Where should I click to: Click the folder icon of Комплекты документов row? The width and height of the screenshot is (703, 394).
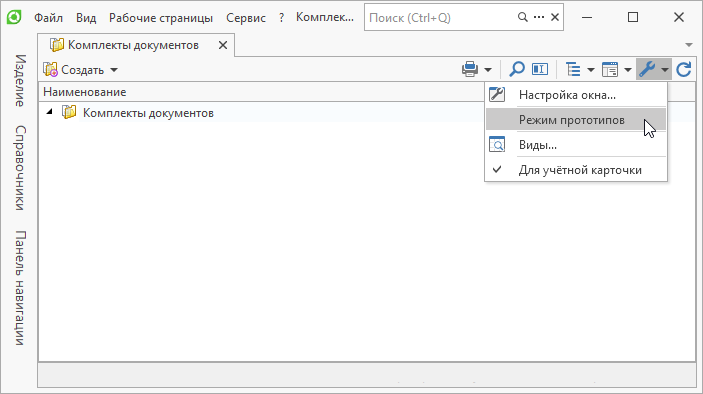pos(69,112)
